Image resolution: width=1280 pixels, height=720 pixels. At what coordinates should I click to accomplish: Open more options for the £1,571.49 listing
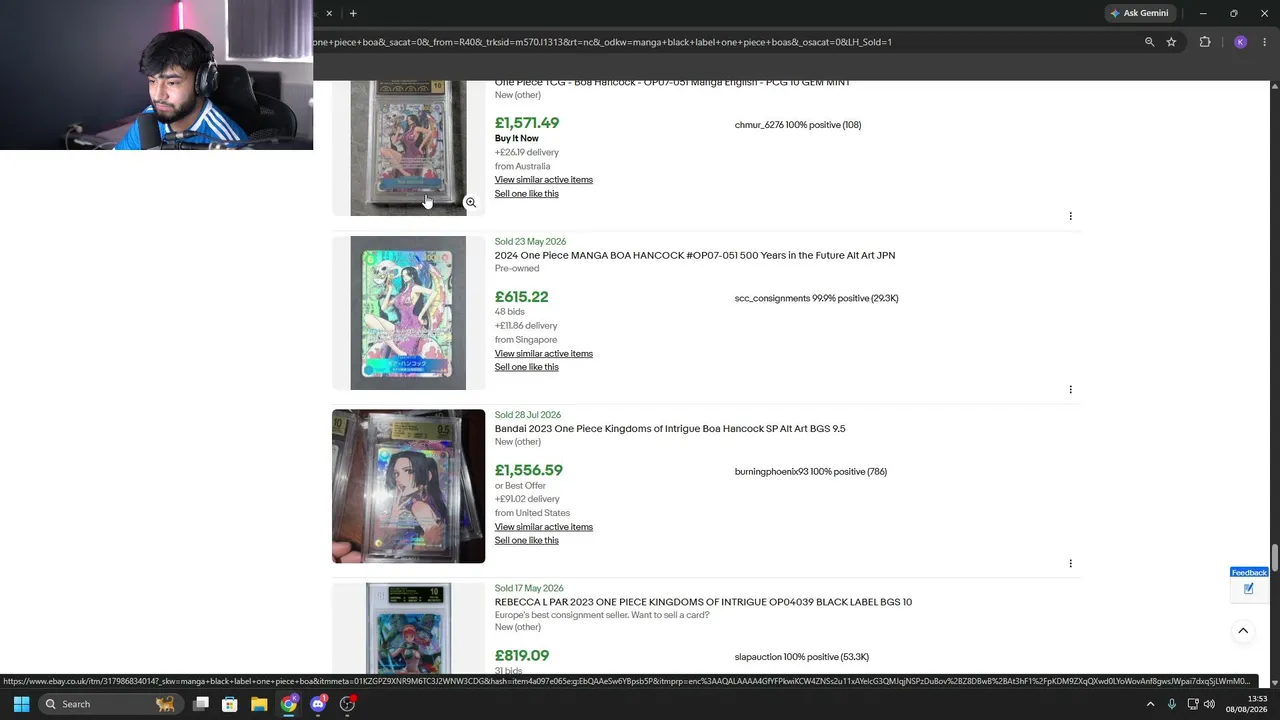tap(1070, 216)
